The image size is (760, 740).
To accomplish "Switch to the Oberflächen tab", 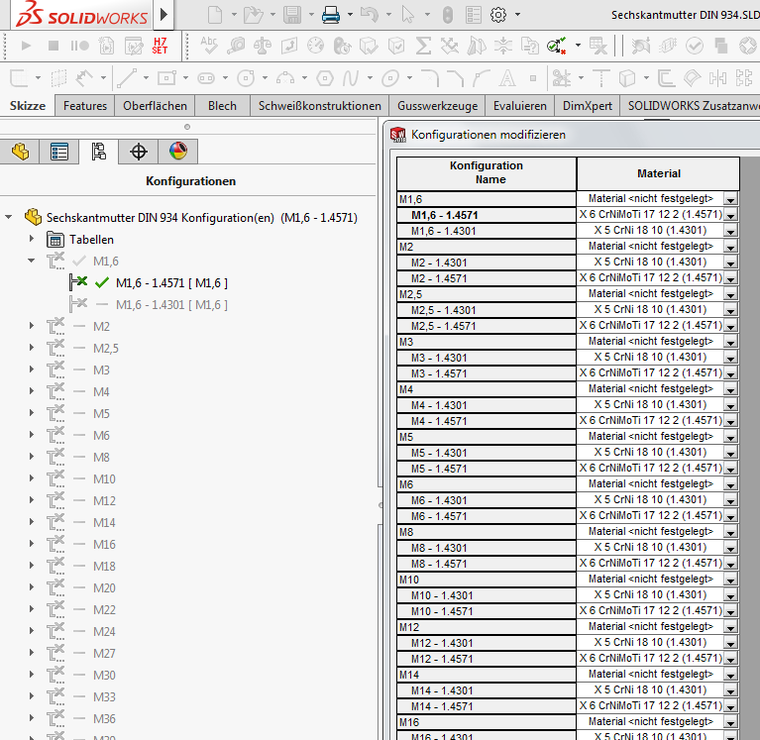I will point(155,106).
